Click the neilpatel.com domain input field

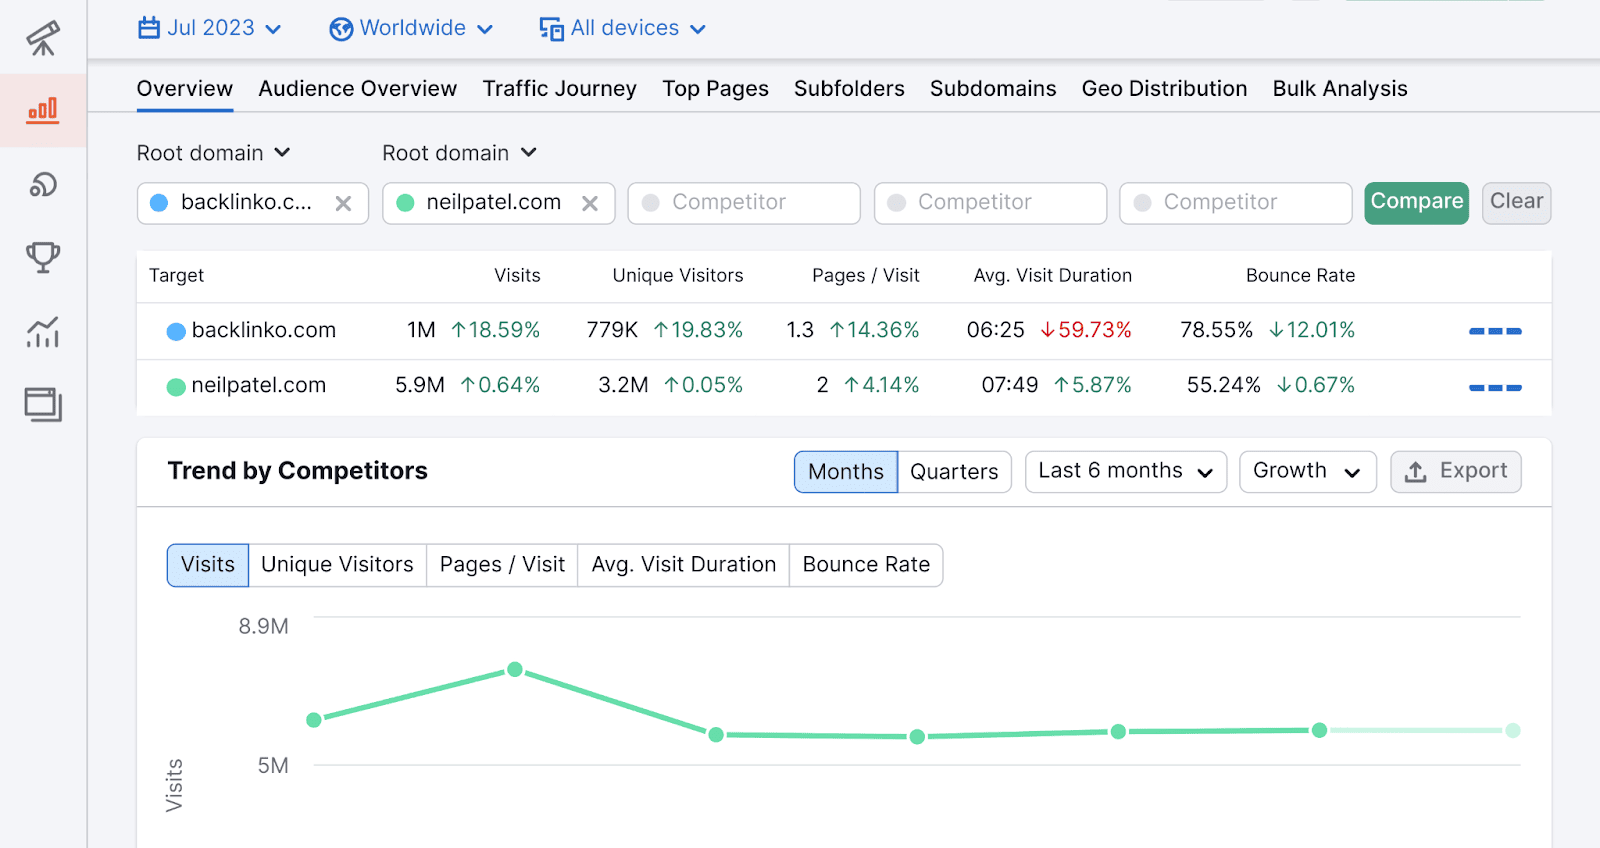coord(498,203)
